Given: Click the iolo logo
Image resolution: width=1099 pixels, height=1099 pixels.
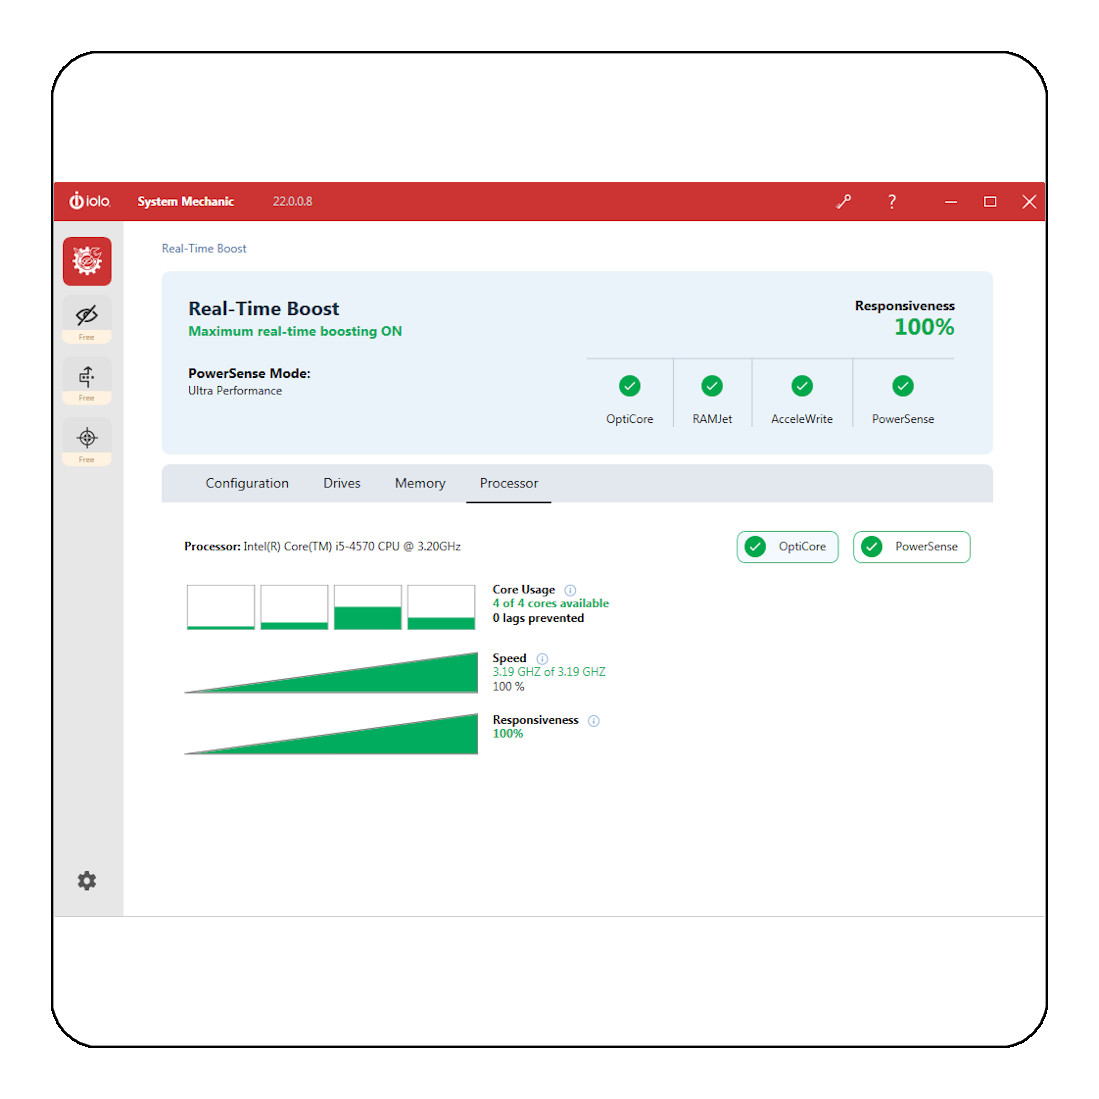Looking at the screenshot, I should coord(89,201).
